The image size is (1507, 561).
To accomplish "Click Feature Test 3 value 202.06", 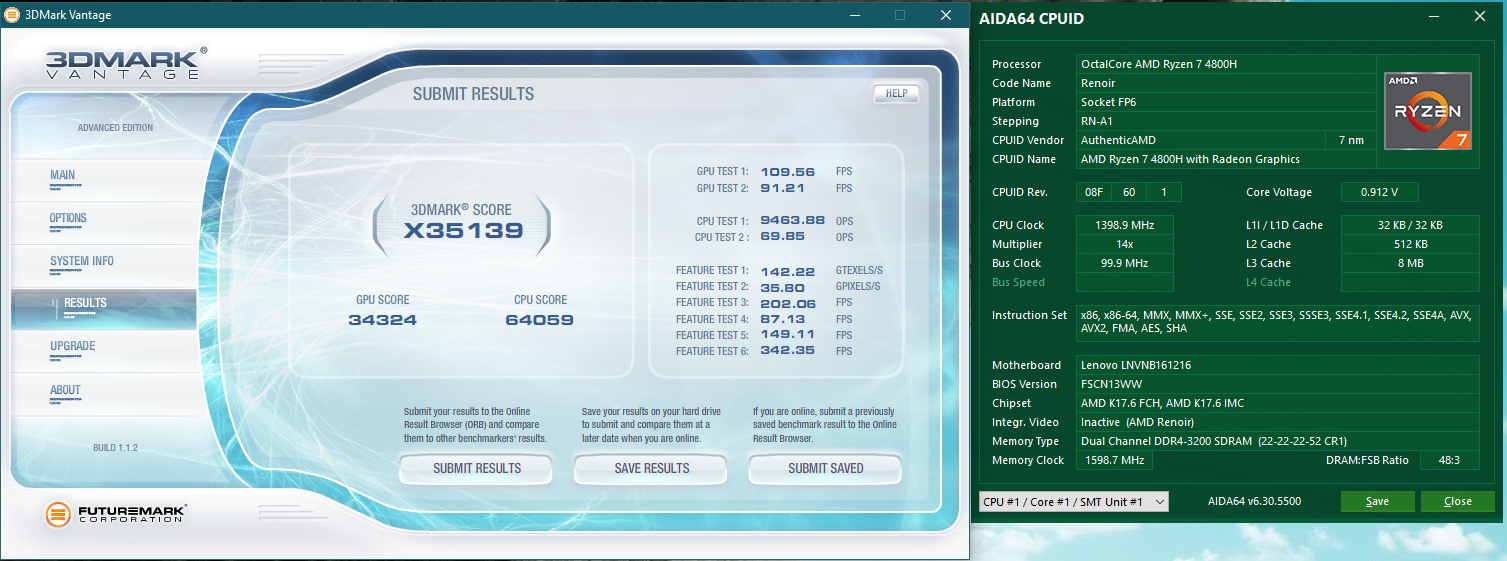I will click(x=789, y=302).
